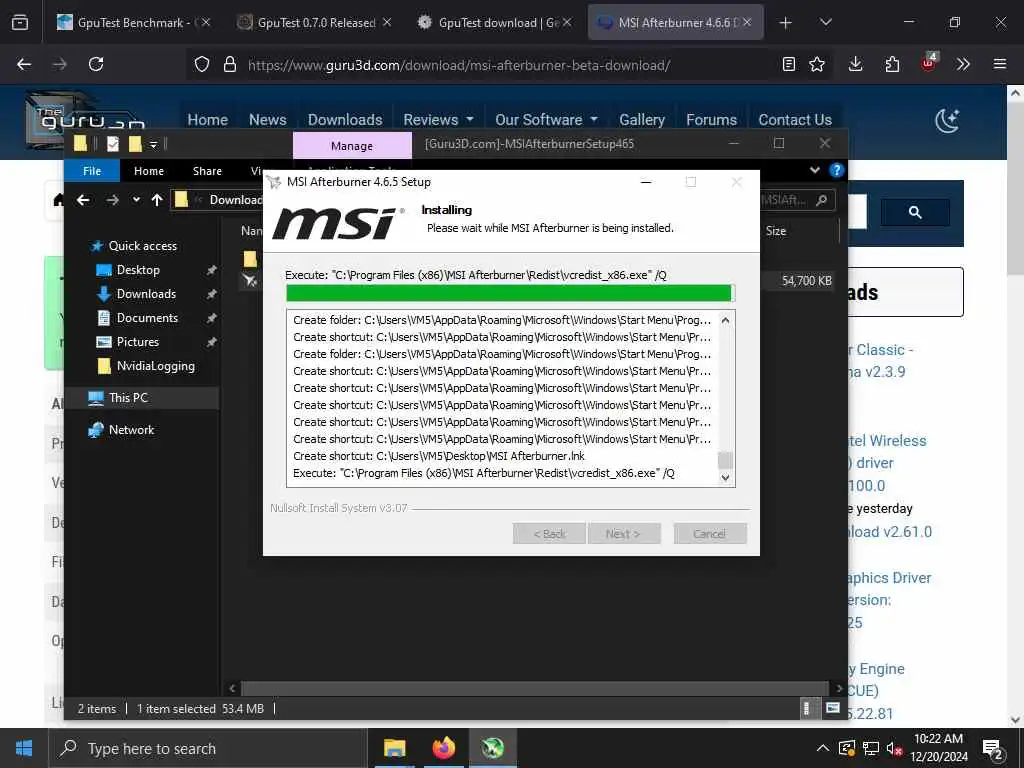The height and width of the screenshot is (768, 1024).
Task: Bookmark this page with the star icon
Action: [x=817, y=64]
